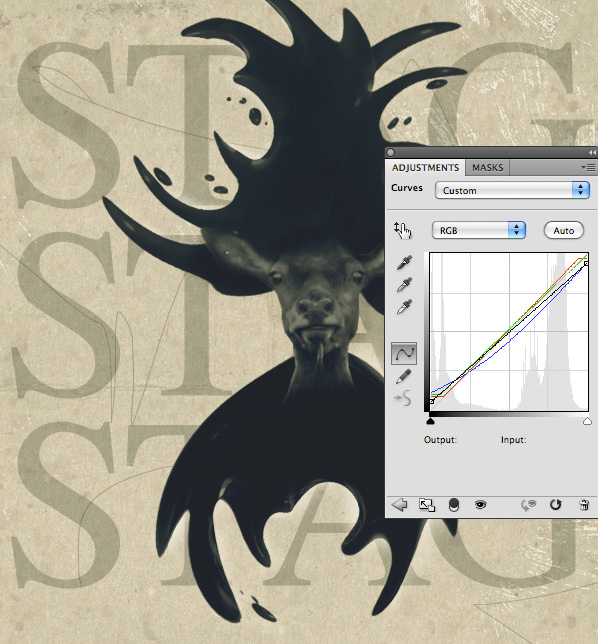Select curve point at bottom left
The height and width of the screenshot is (644, 598).
432,401
